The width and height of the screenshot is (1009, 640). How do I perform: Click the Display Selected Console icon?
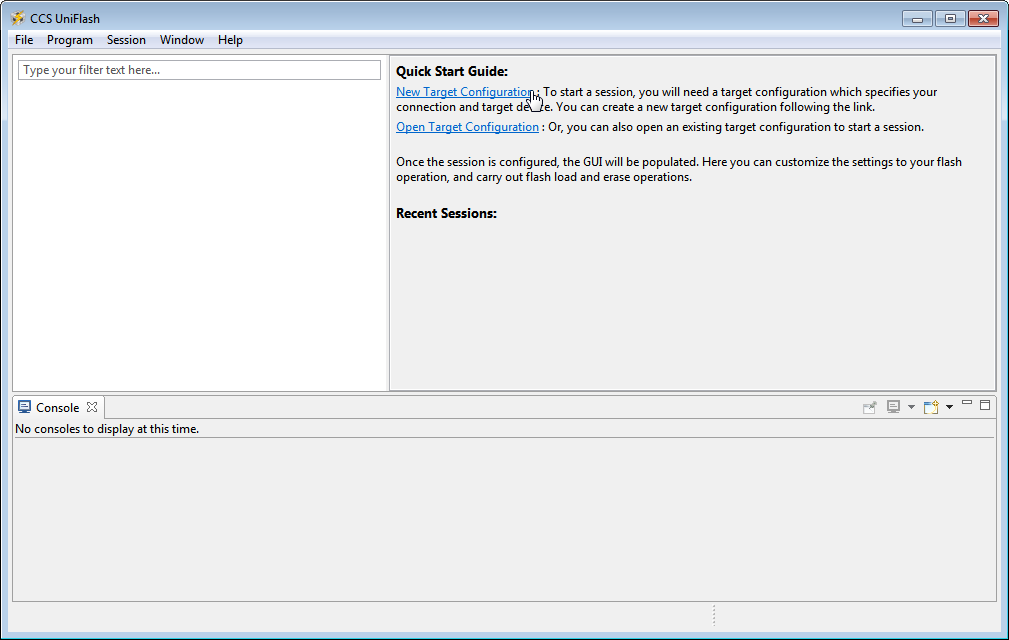(893, 406)
